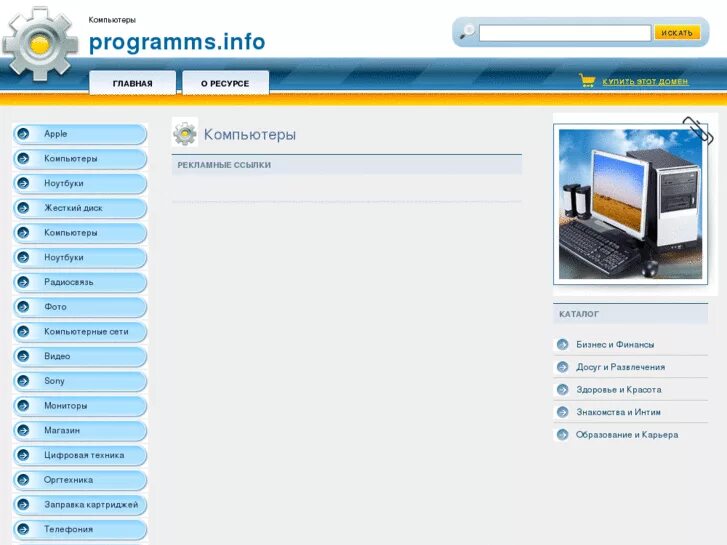This screenshot has width=727, height=545.
Task: Click the large gear site logo
Action: pos(40,45)
